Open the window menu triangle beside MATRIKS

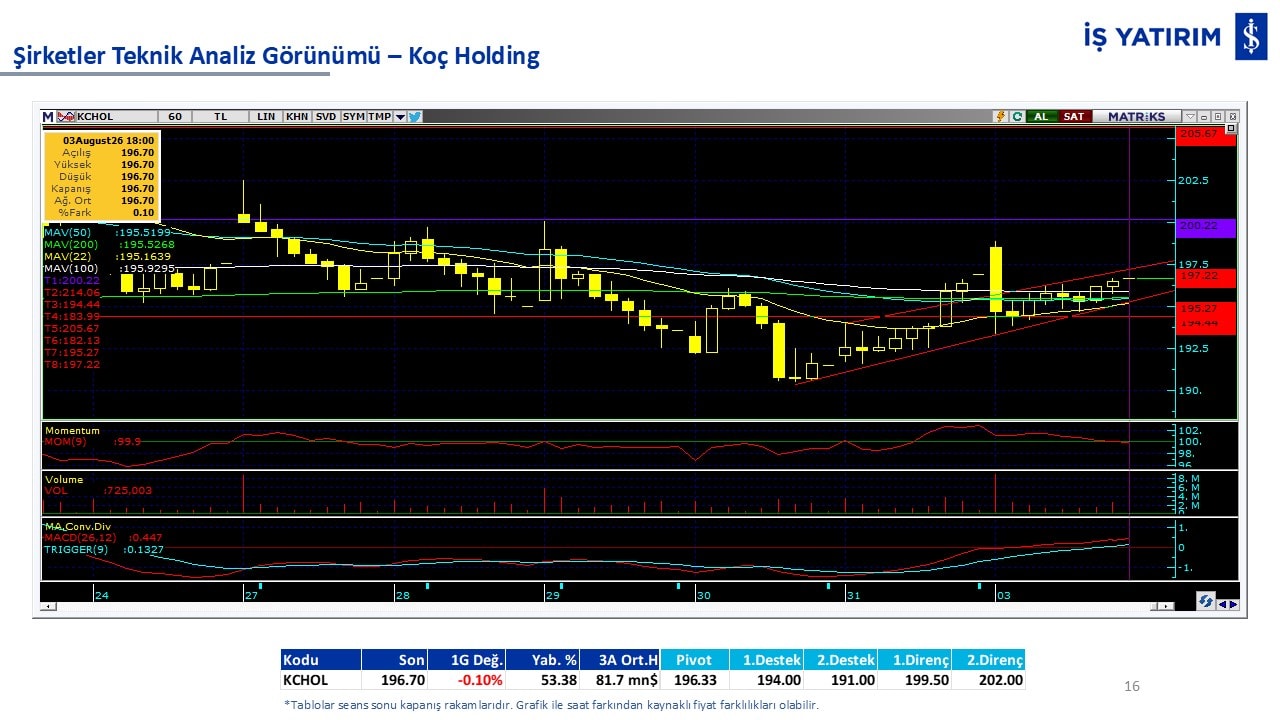coord(1189,116)
